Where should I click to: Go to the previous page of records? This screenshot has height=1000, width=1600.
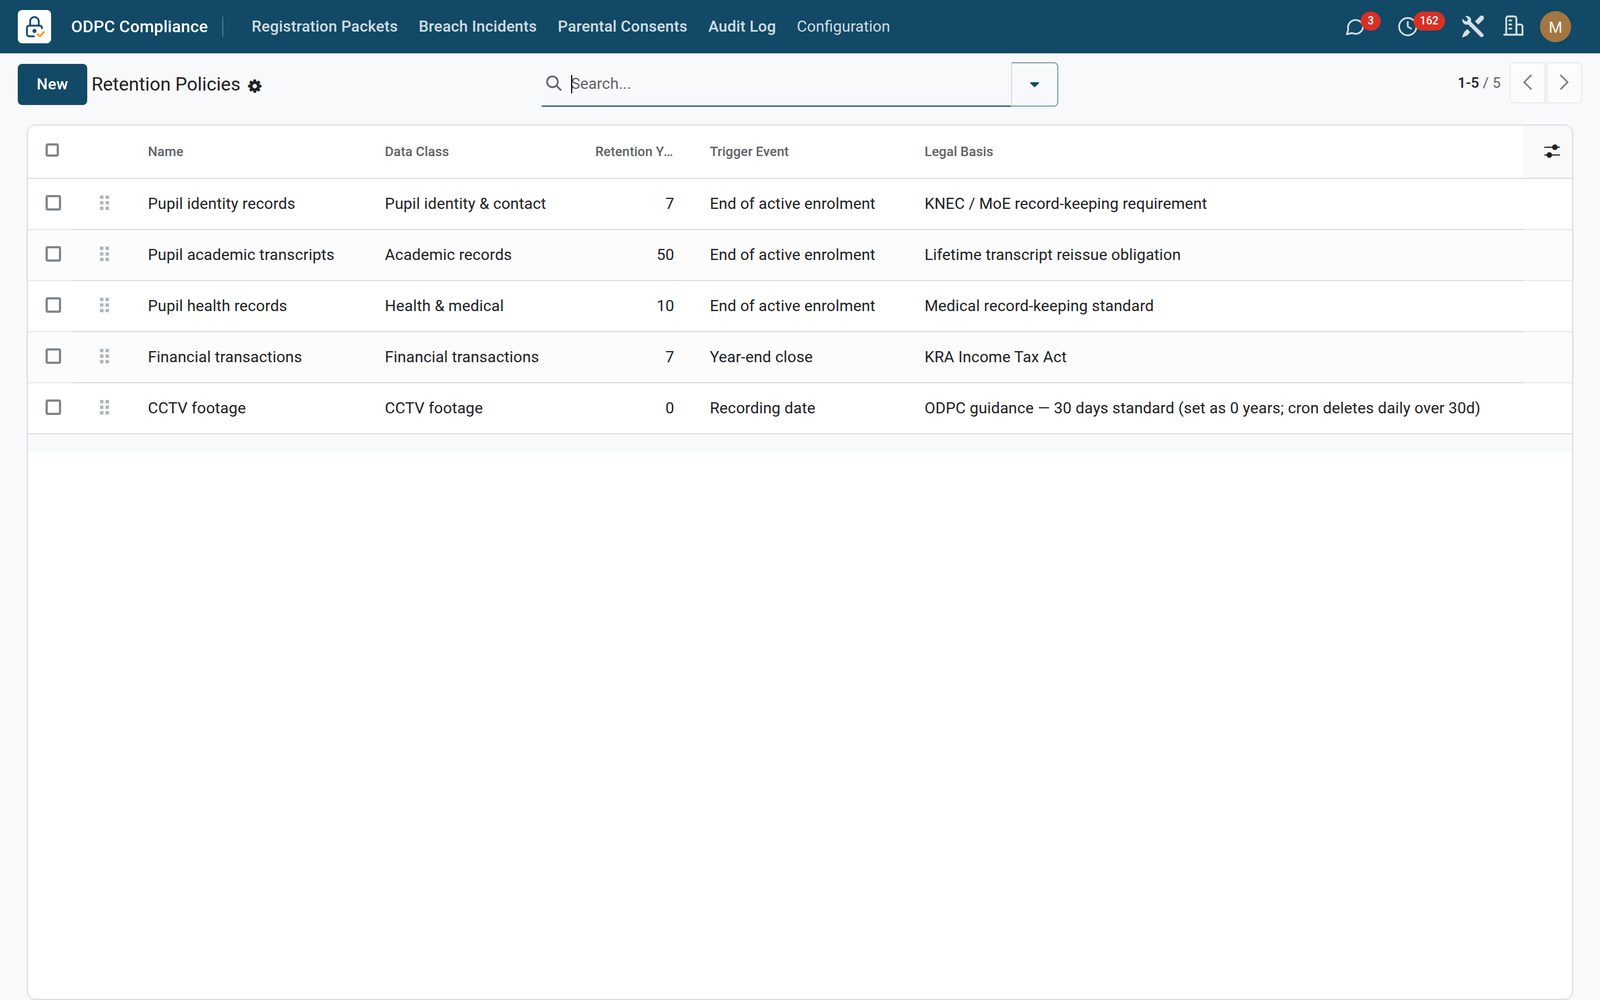[x=1527, y=83]
